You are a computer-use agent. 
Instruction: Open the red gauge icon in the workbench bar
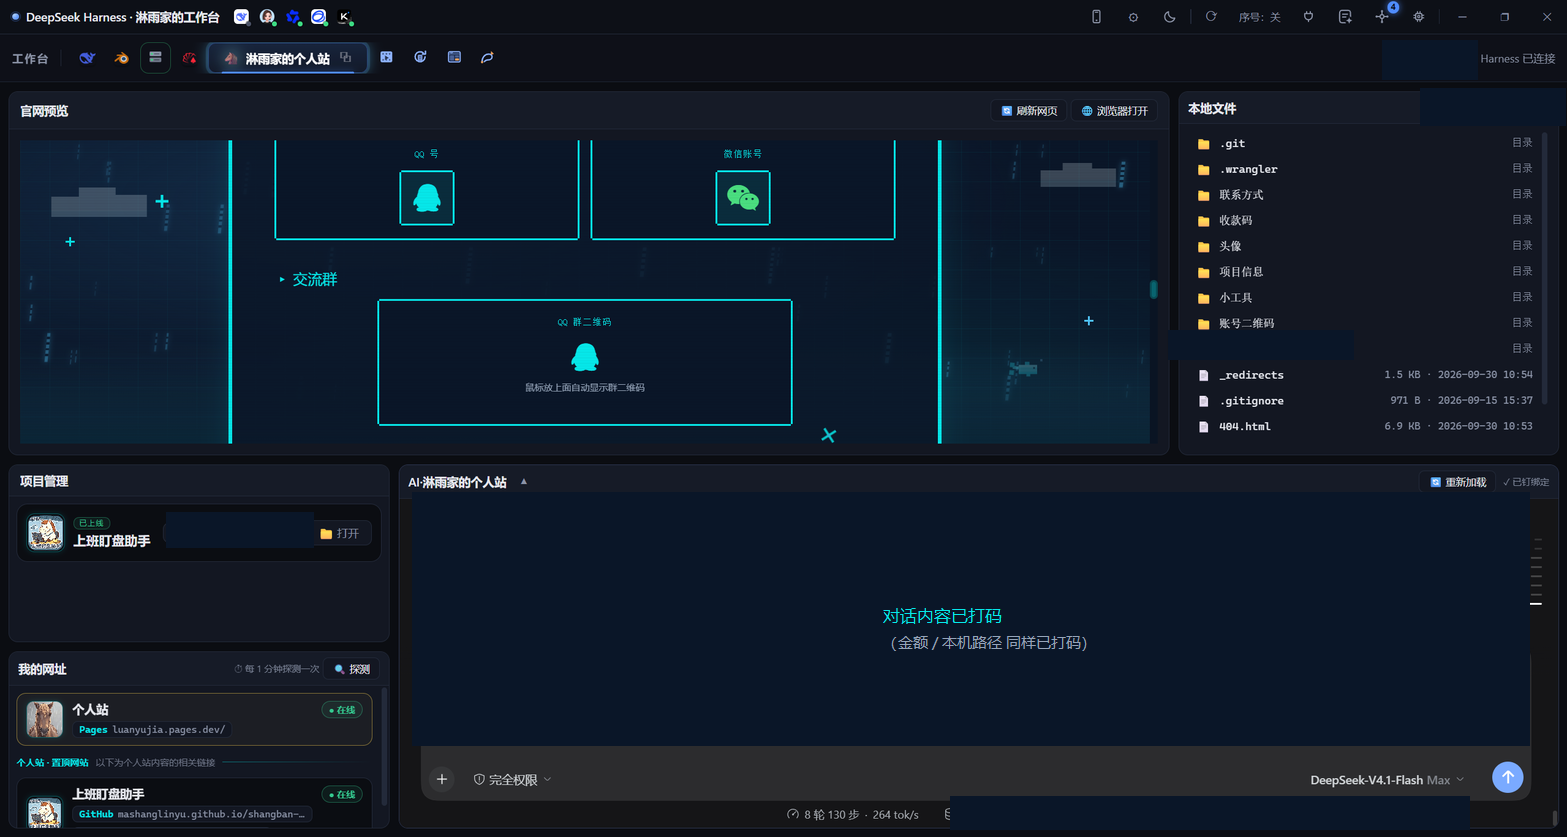[189, 58]
